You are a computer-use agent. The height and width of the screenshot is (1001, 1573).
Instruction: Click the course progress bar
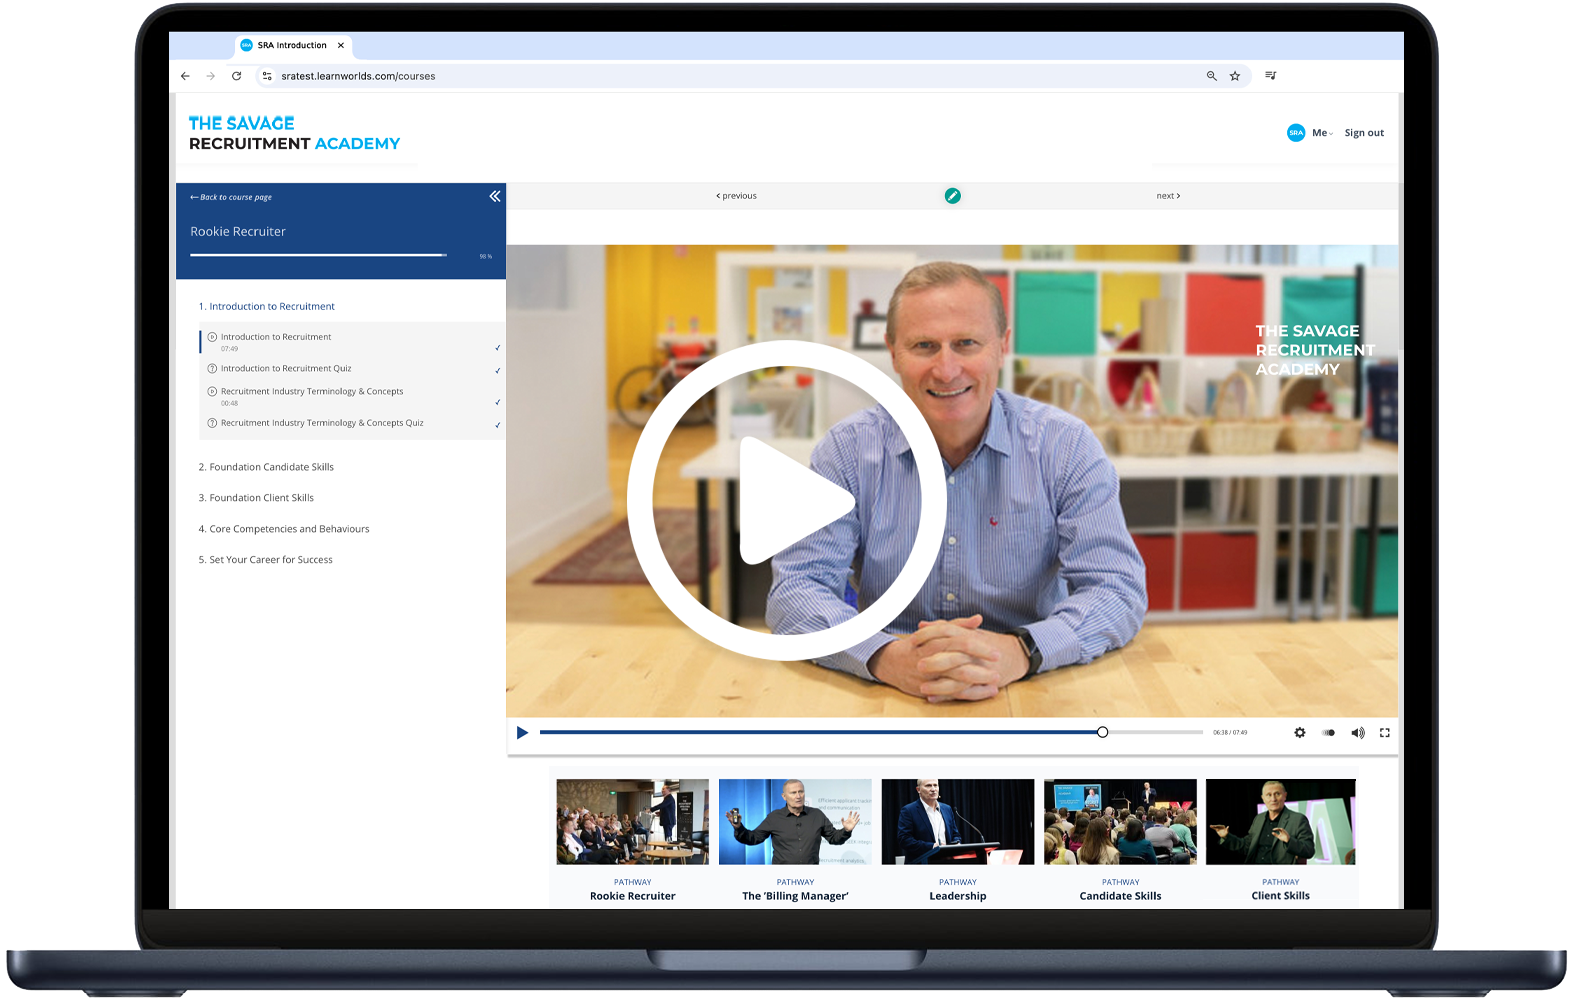(319, 255)
